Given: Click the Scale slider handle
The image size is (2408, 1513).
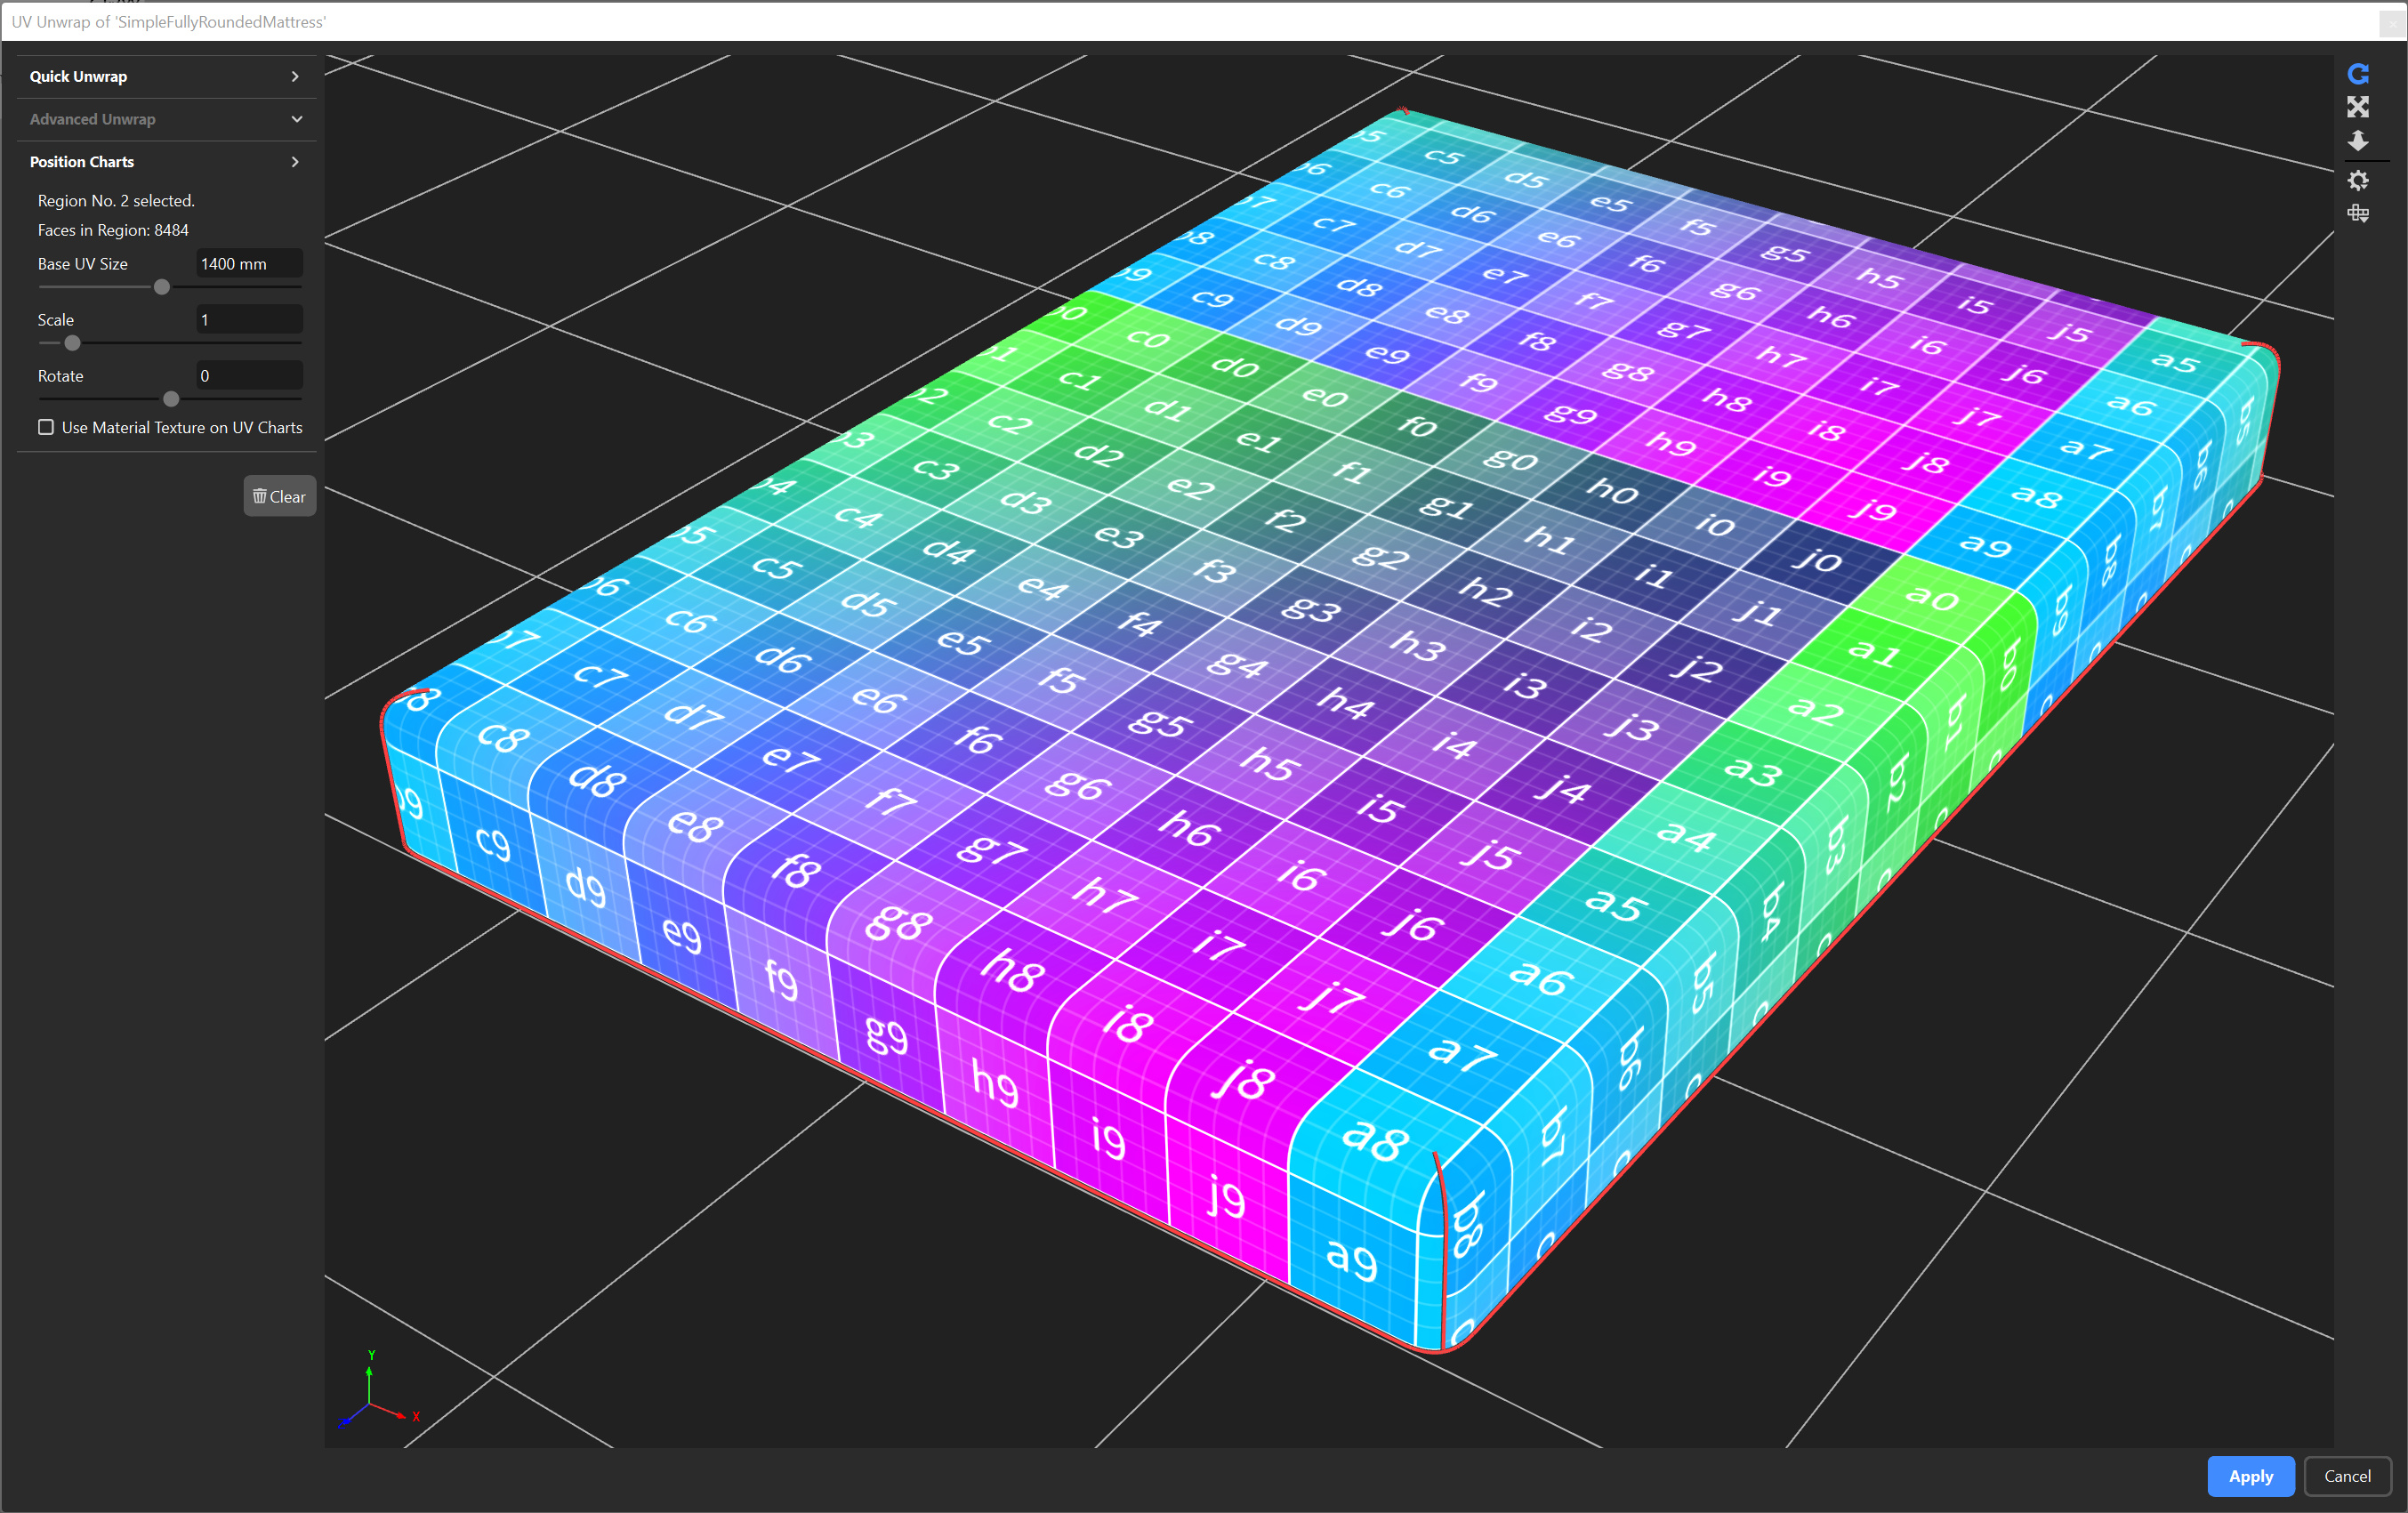Looking at the screenshot, I should point(72,343).
